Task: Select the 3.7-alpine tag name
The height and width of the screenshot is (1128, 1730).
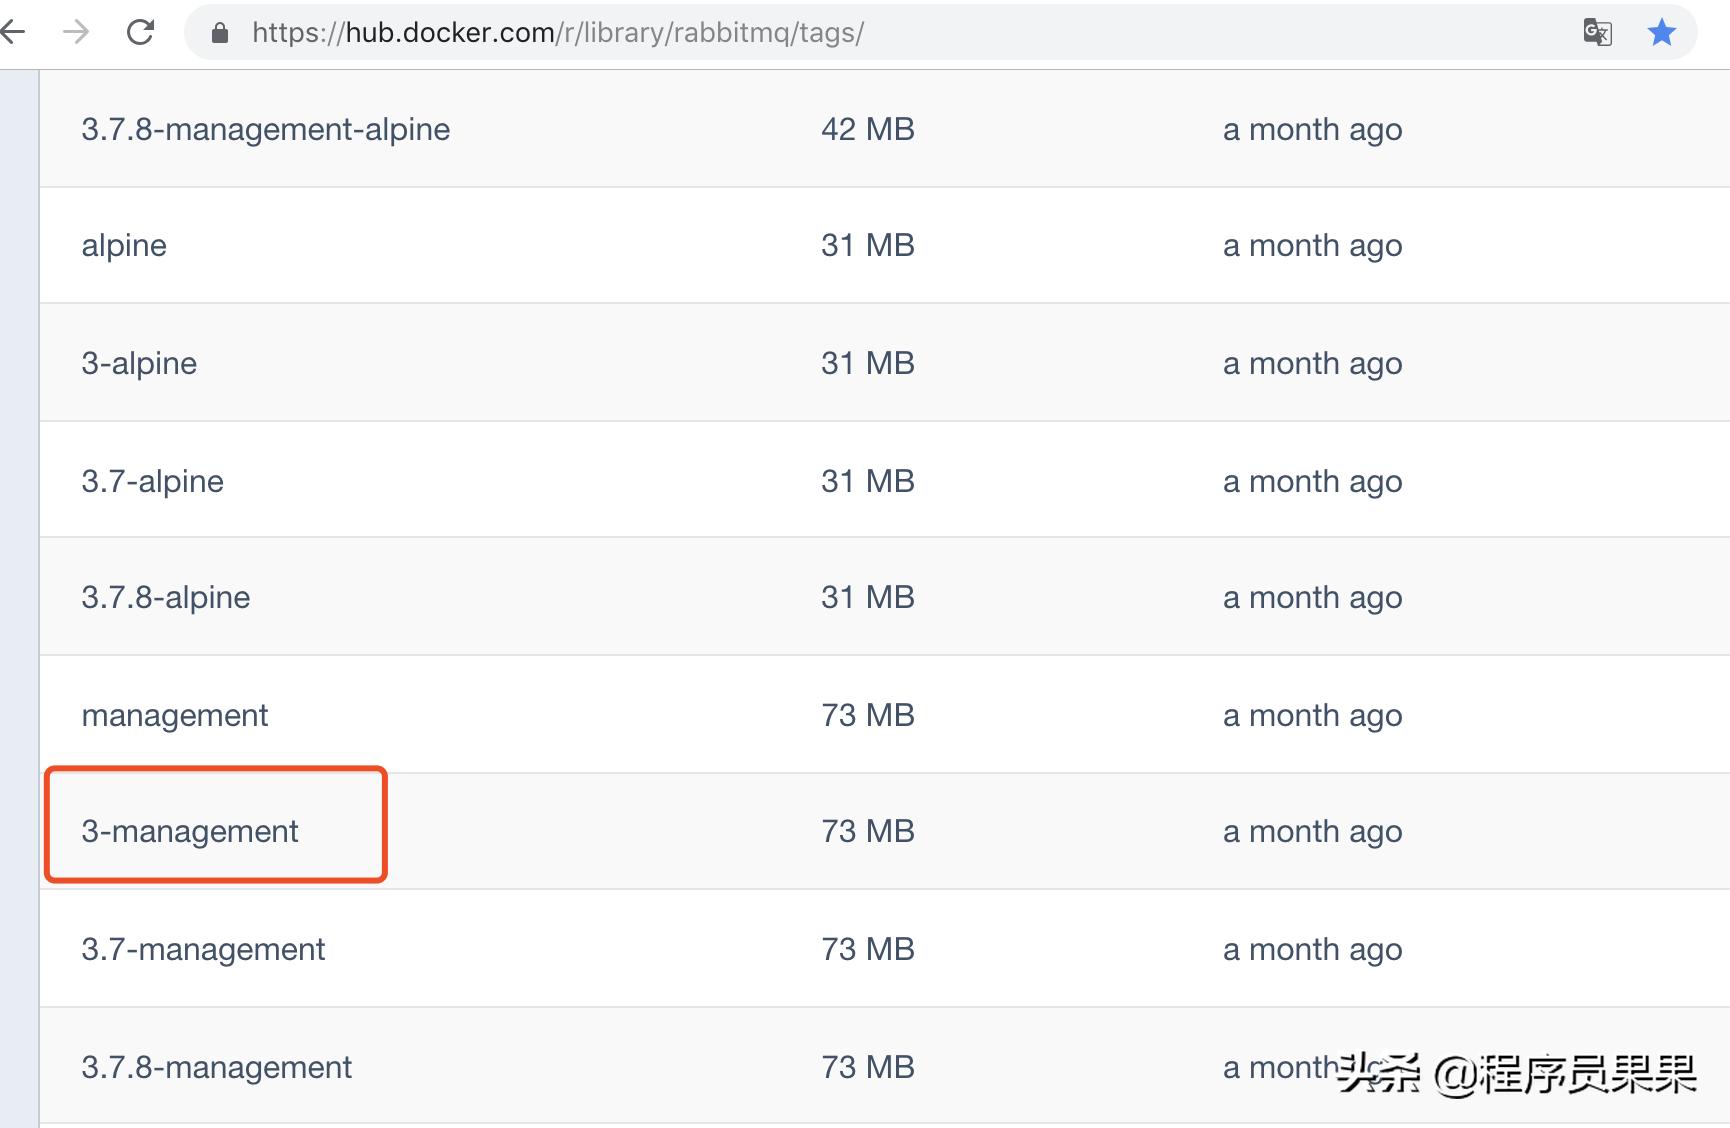Action: (x=152, y=481)
